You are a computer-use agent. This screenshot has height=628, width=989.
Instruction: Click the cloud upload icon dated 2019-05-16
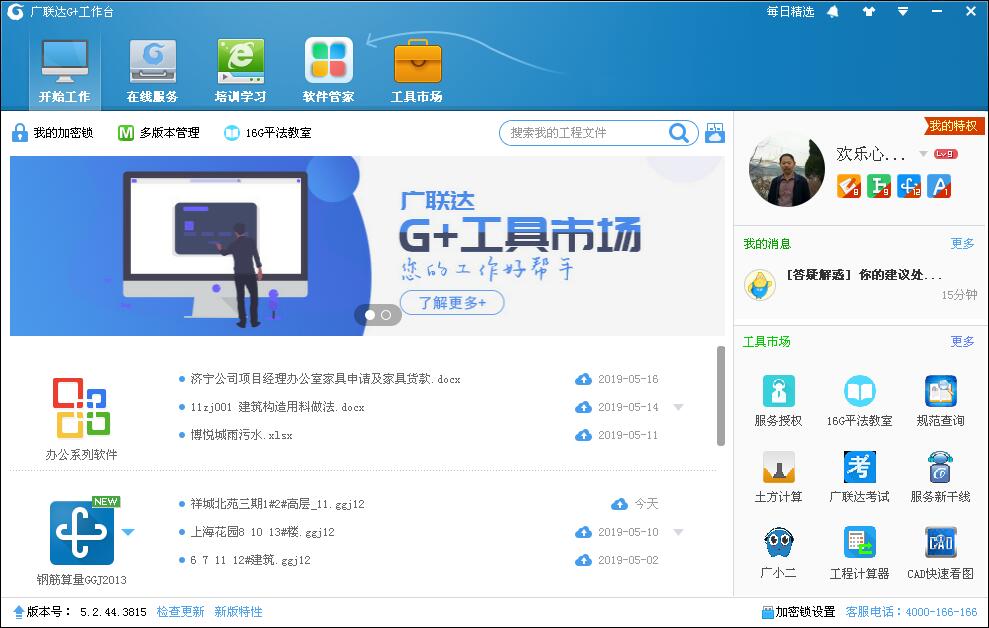coord(583,379)
